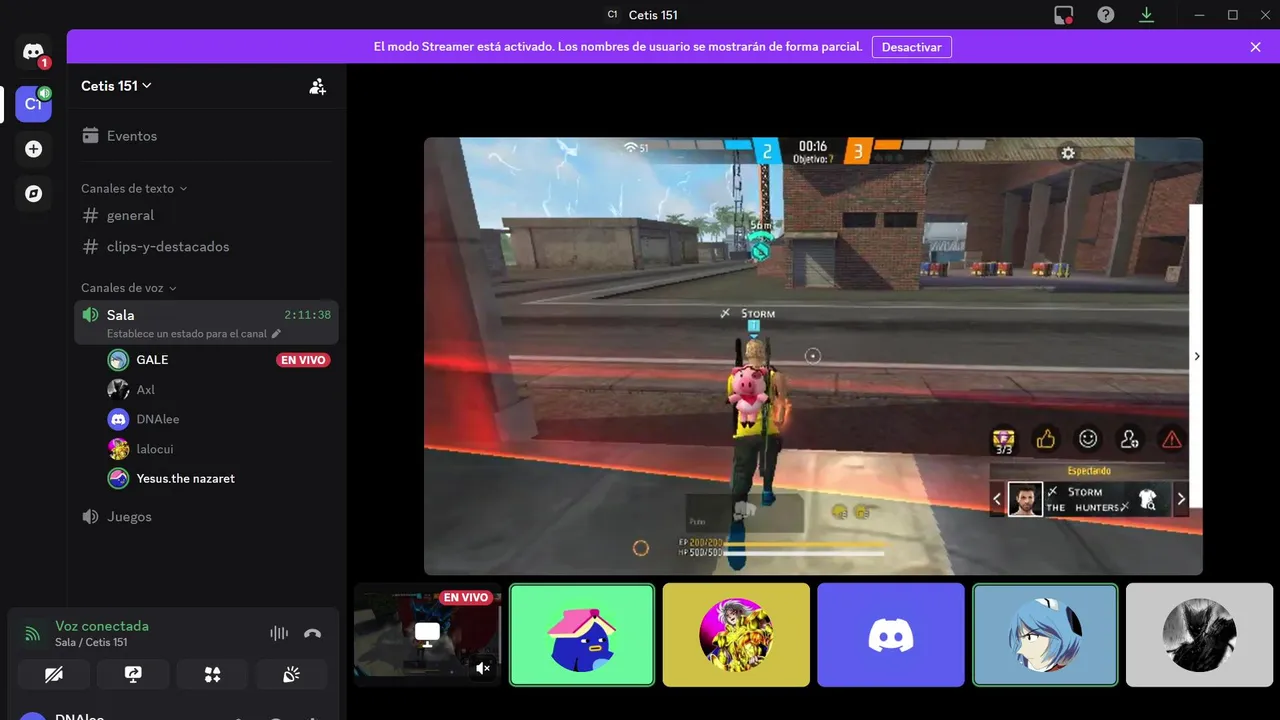Click the in-game 3/3 gift box icon
This screenshot has width=1280, height=720.
[1003, 441]
